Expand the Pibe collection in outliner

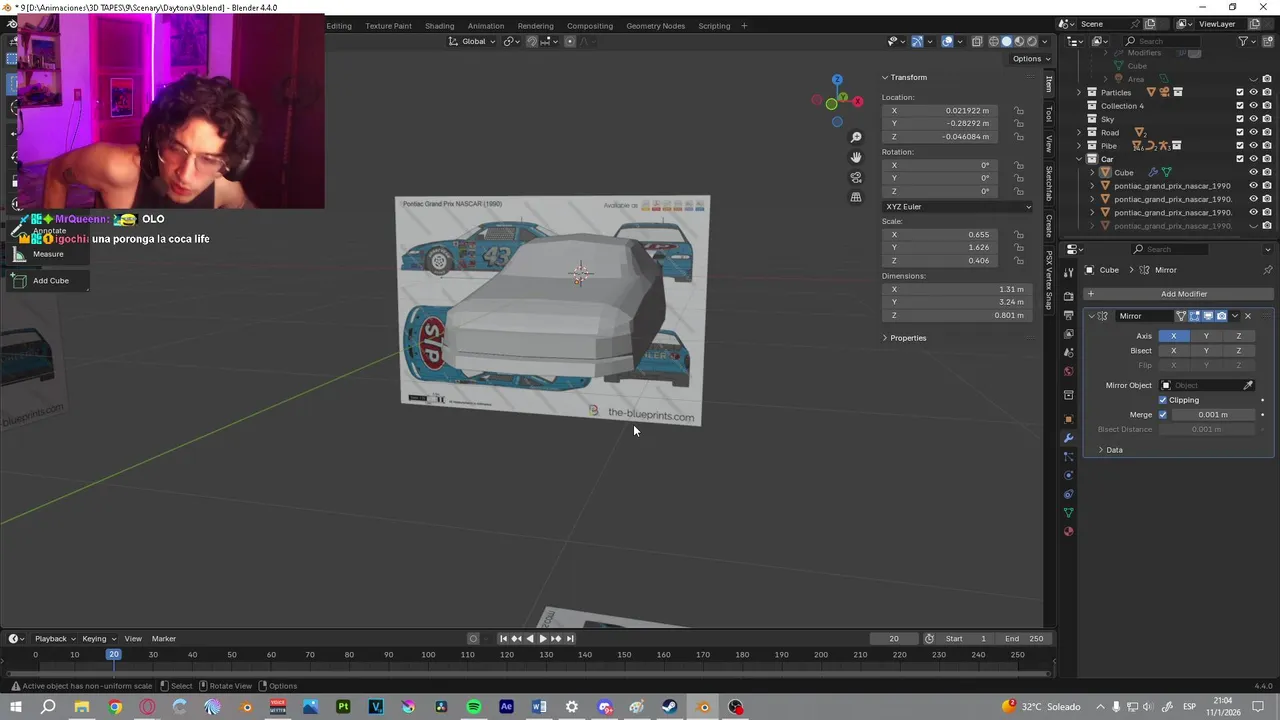point(1080,146)
